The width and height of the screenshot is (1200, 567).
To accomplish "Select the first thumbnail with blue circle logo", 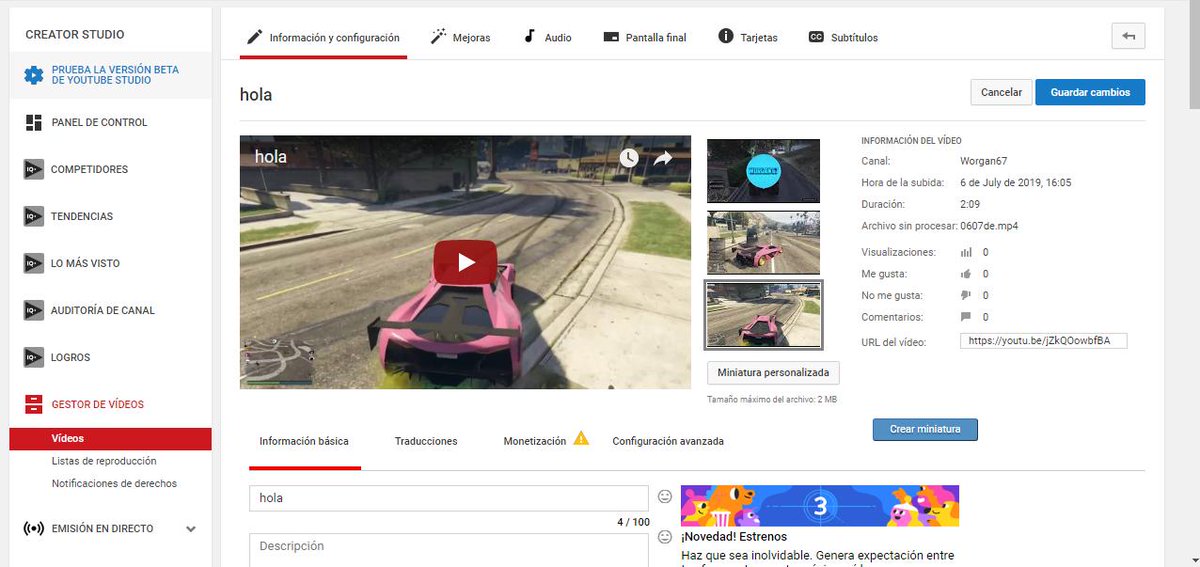I will pyautogui.click(x=764, y=171).
